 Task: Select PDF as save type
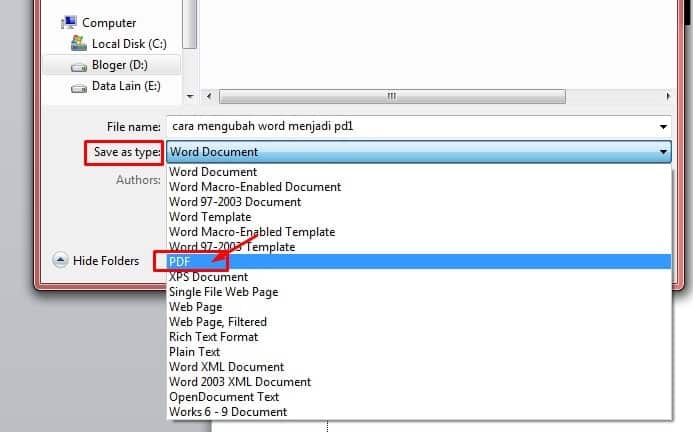(419, 262)
